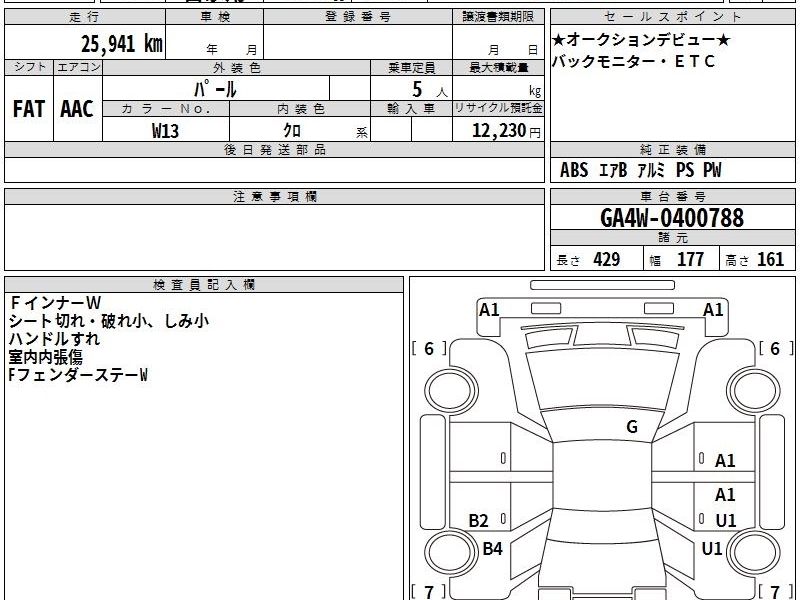This screenshot has height=600, width=800.
Task: Click the 後日発送部品 header bar
Action: click(274, 149)
